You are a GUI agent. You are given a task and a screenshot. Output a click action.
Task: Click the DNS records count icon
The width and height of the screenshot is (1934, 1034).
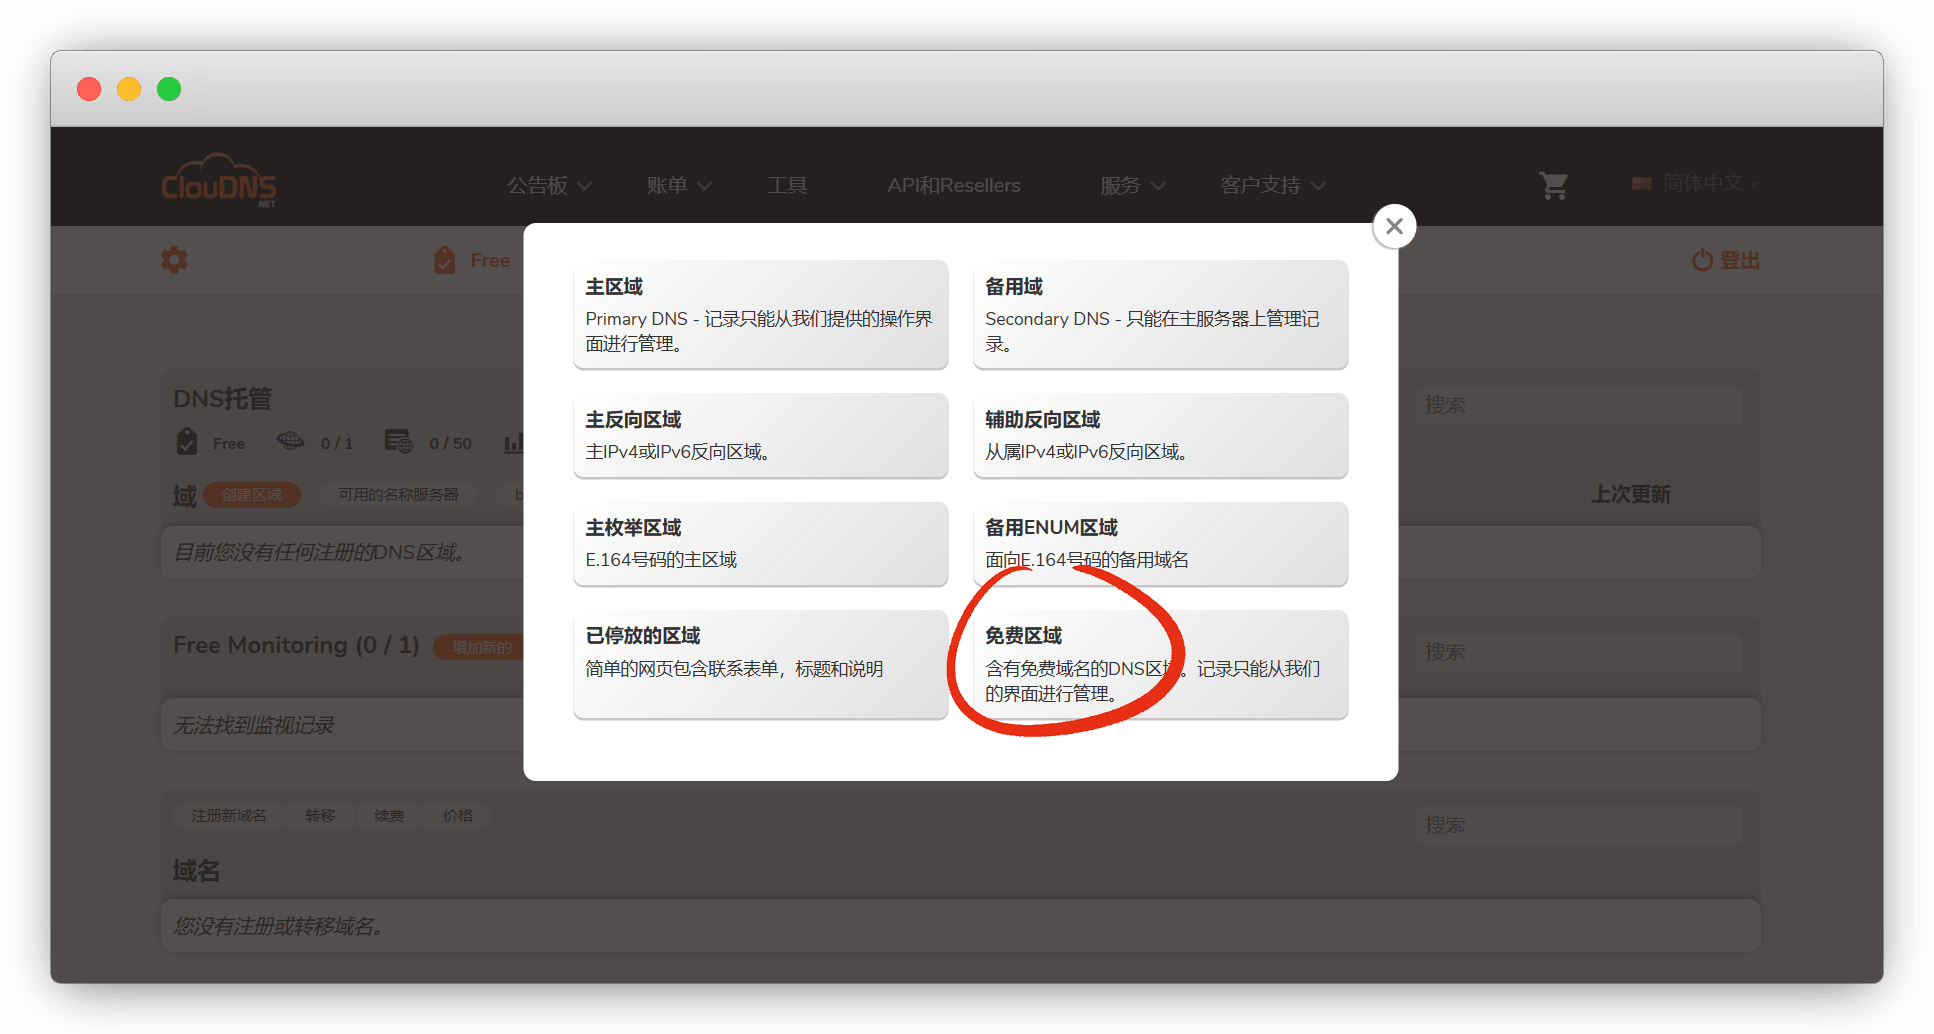(x=398, y=442)
